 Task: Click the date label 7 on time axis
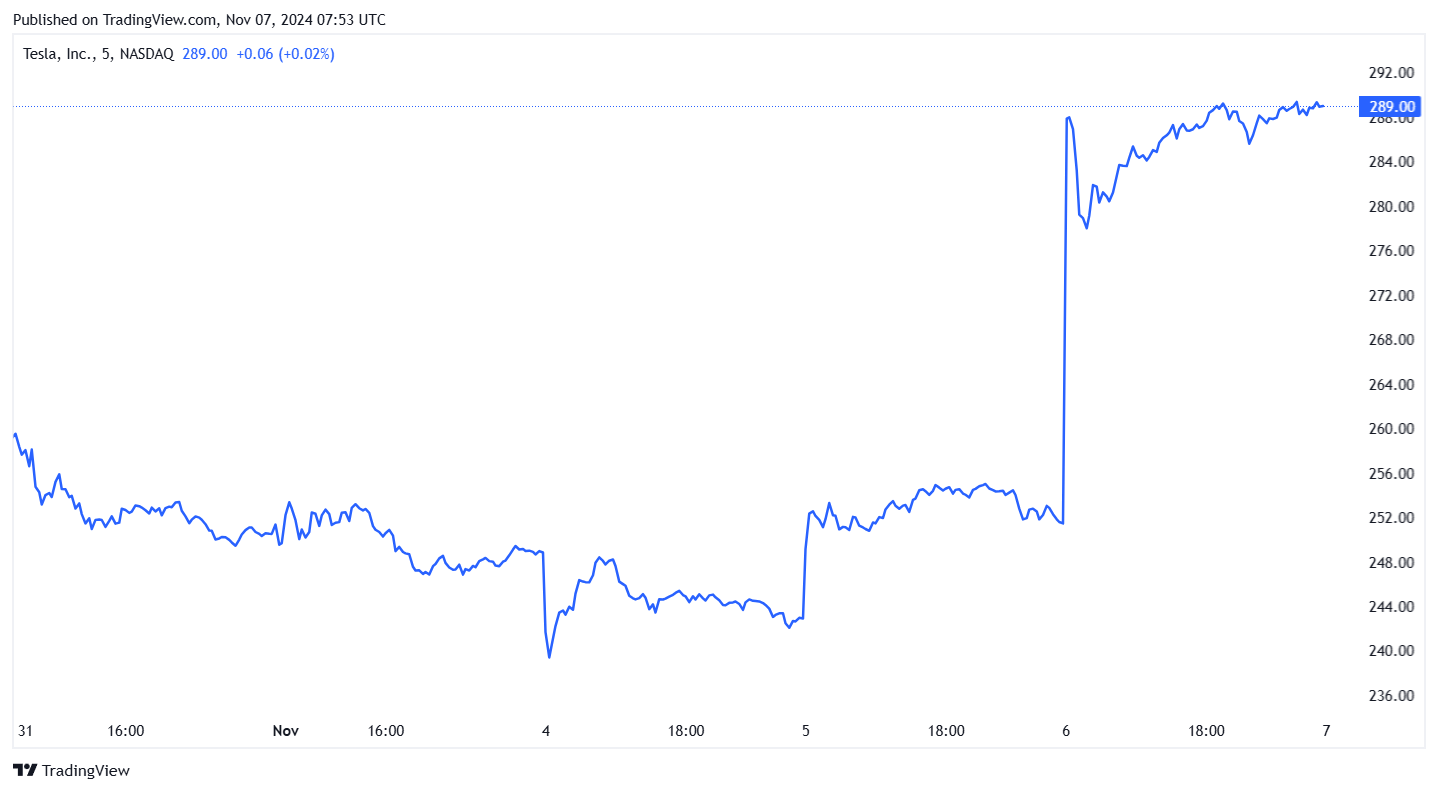coord(1326,731)
